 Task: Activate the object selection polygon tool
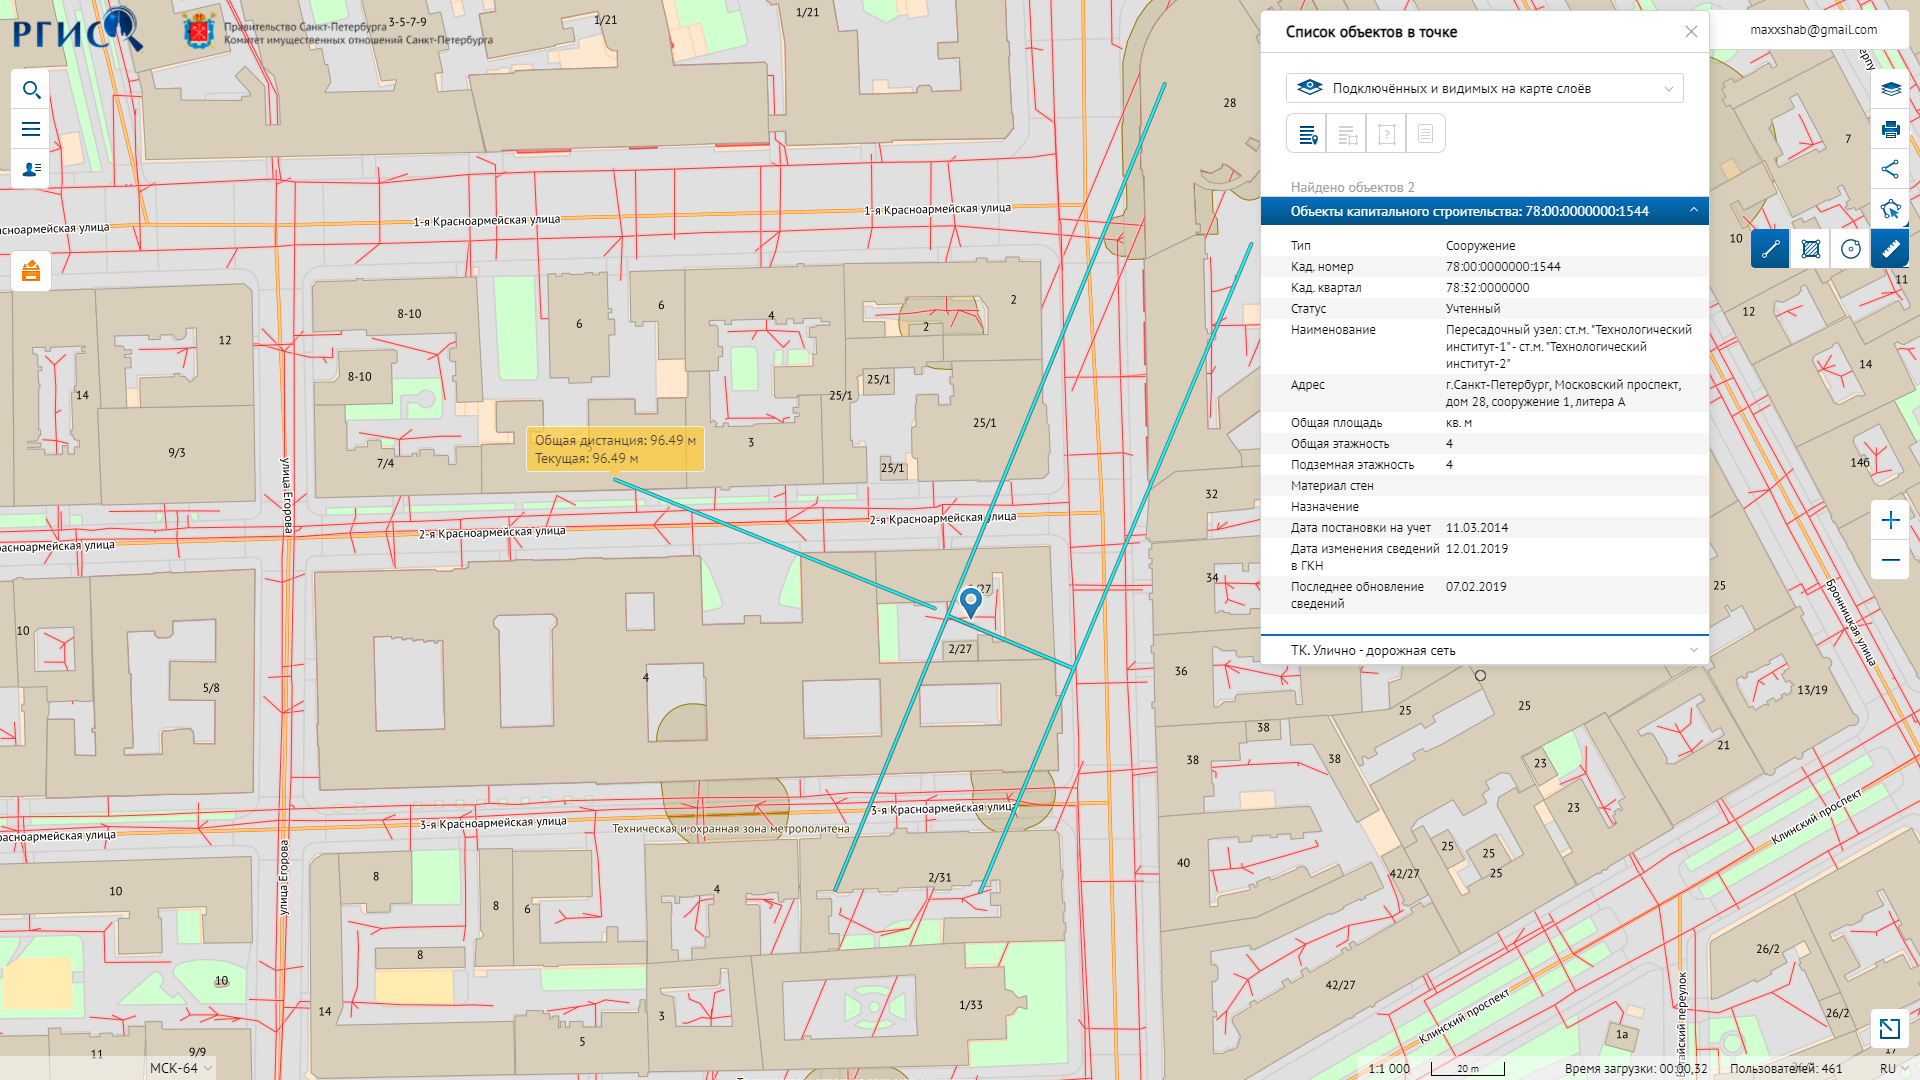point(1890,209)
